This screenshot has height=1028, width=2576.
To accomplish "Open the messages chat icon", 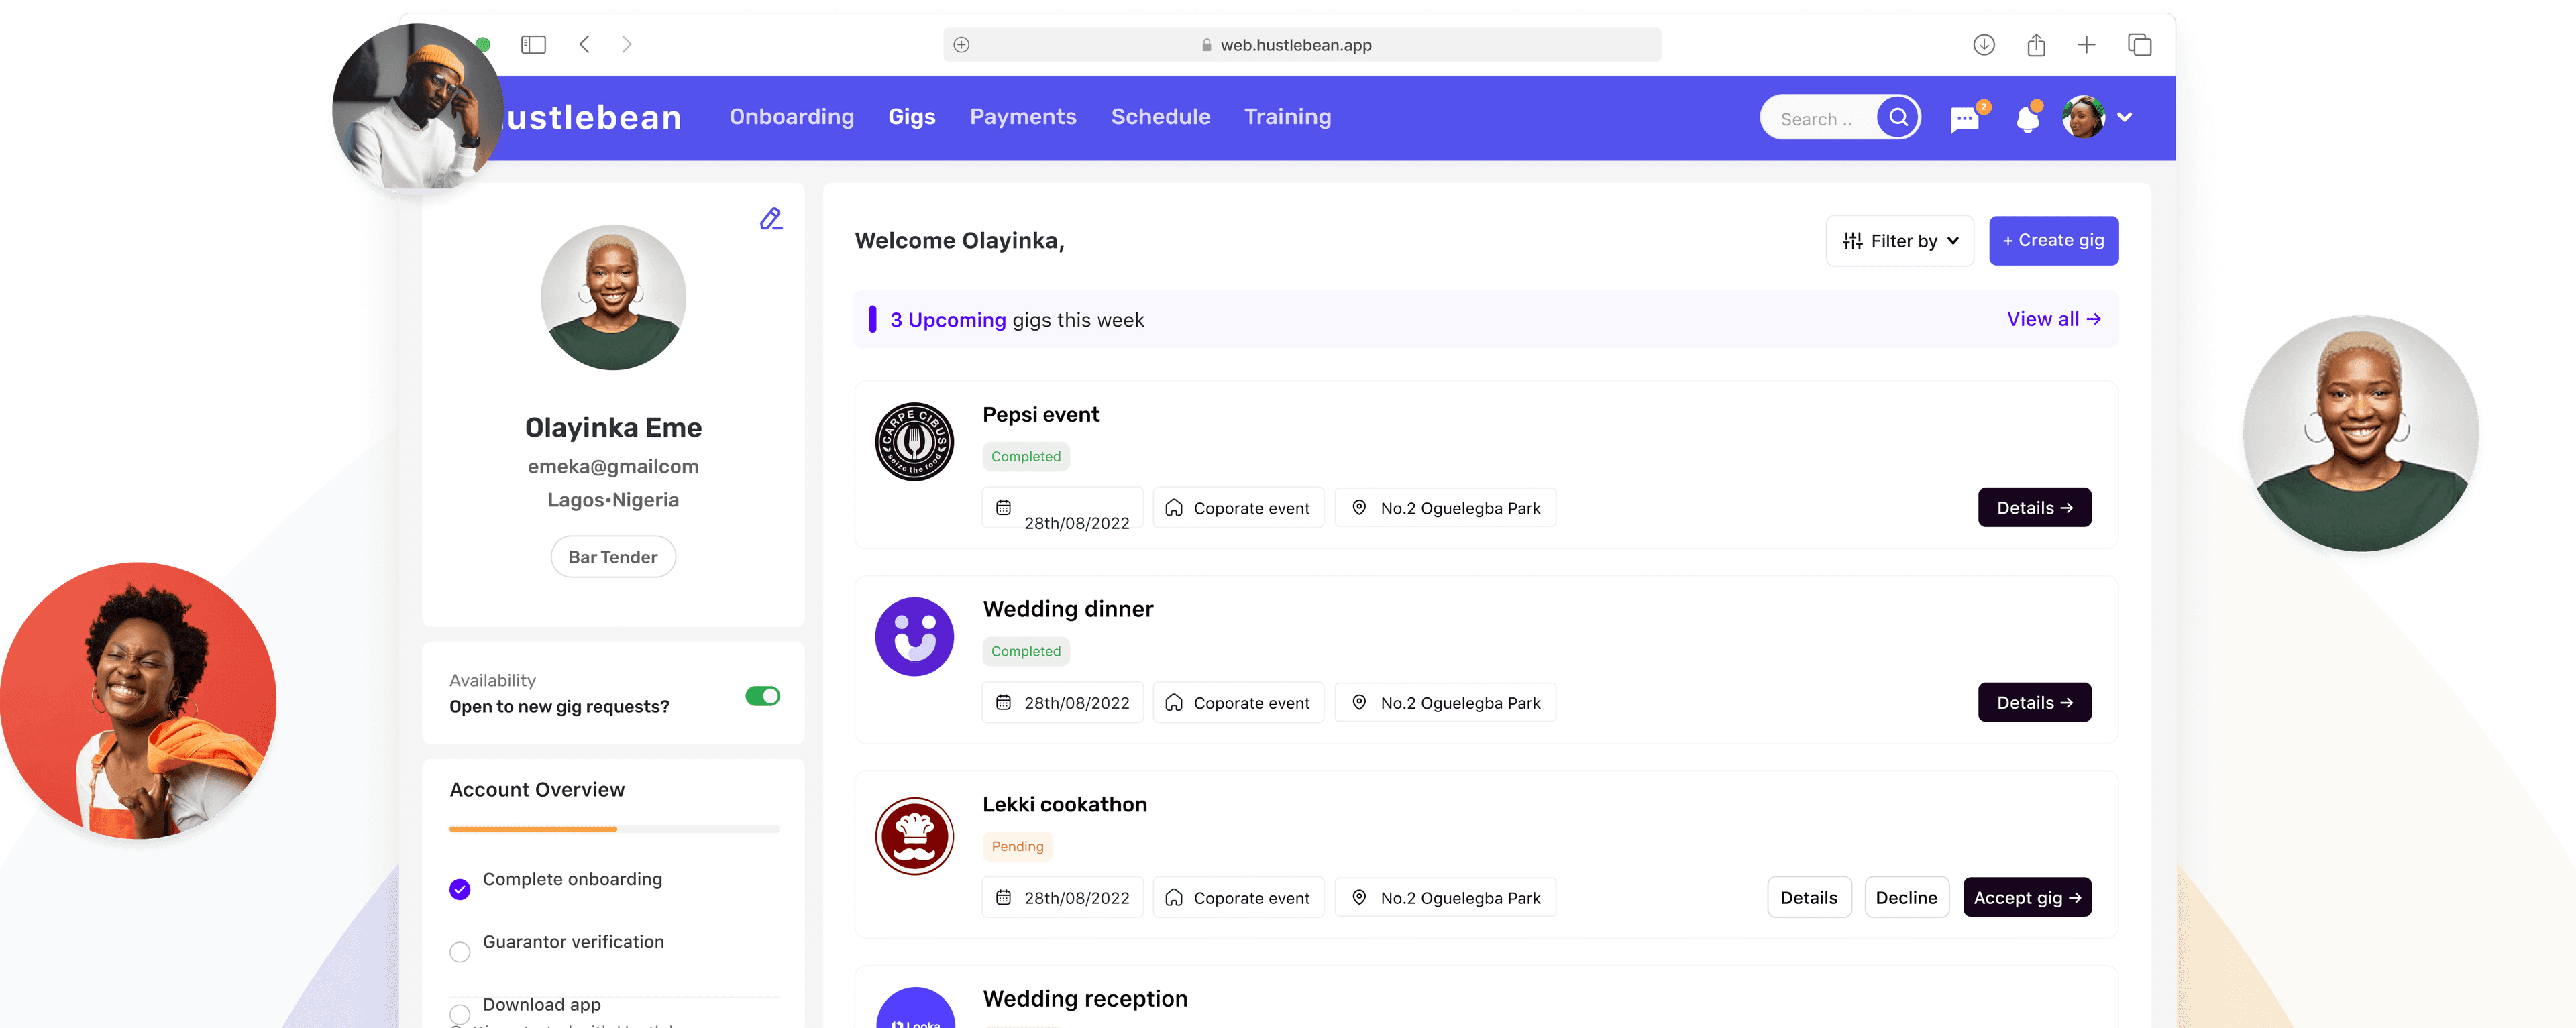I will pos(1966,119).
